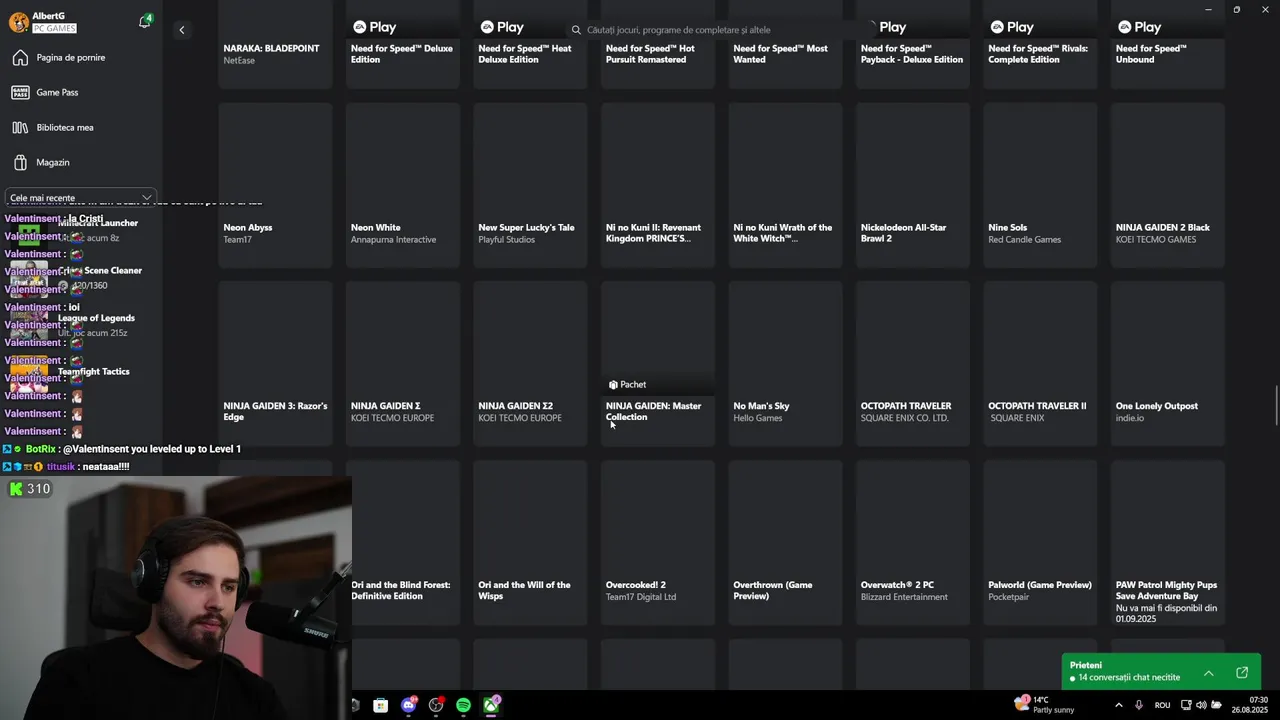Image resolution: width=1280 pixels, height=720 pixels.
Task: Open NINJA GAIDEN 3: Razor's Edge card
Action: (x=275, y=364)
